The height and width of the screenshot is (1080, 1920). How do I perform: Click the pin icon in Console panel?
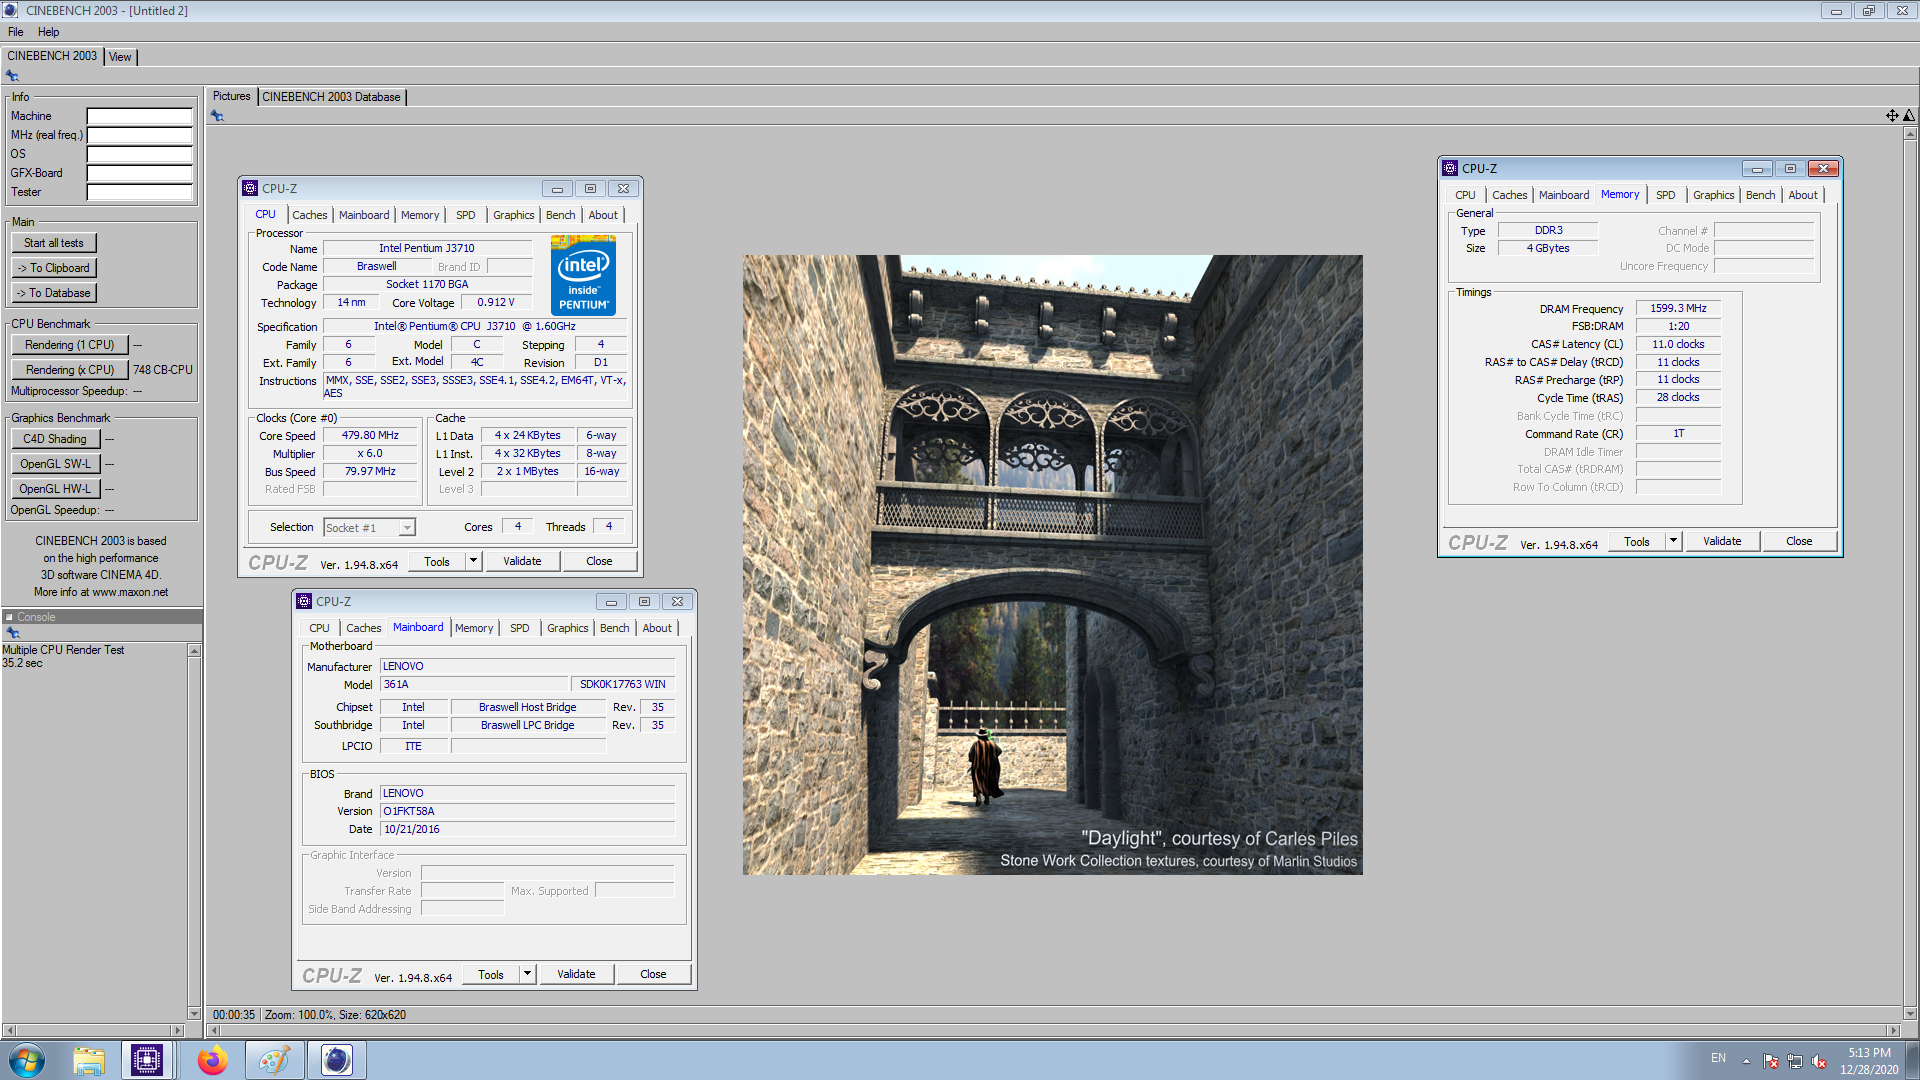pyautogui.click(x=13, y=633)
